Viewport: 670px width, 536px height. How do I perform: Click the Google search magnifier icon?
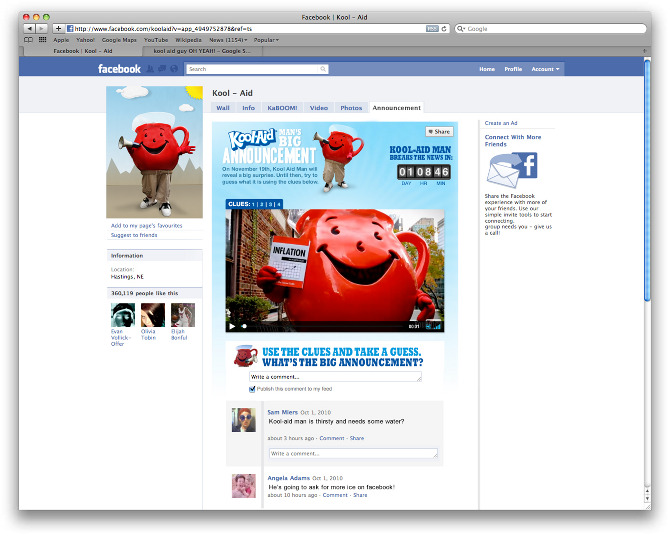pyautogui.click(x=461, y=29)
